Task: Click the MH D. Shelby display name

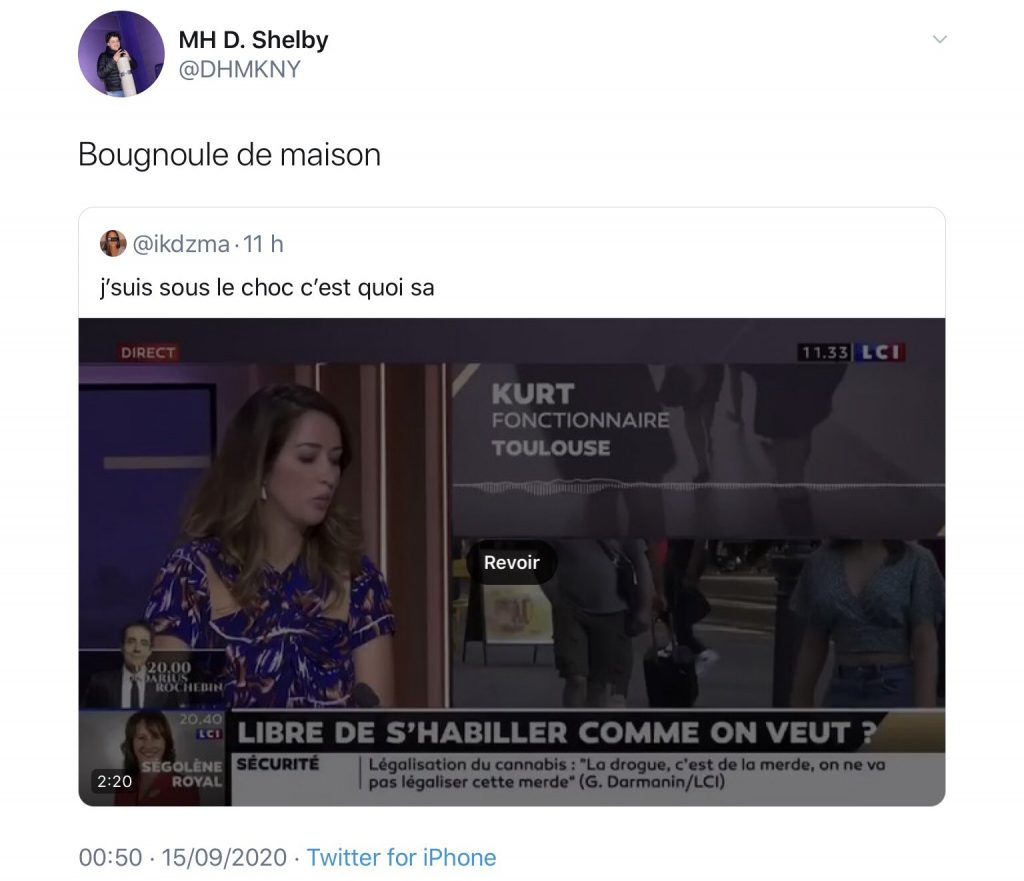Action: (x=253, y=40)
